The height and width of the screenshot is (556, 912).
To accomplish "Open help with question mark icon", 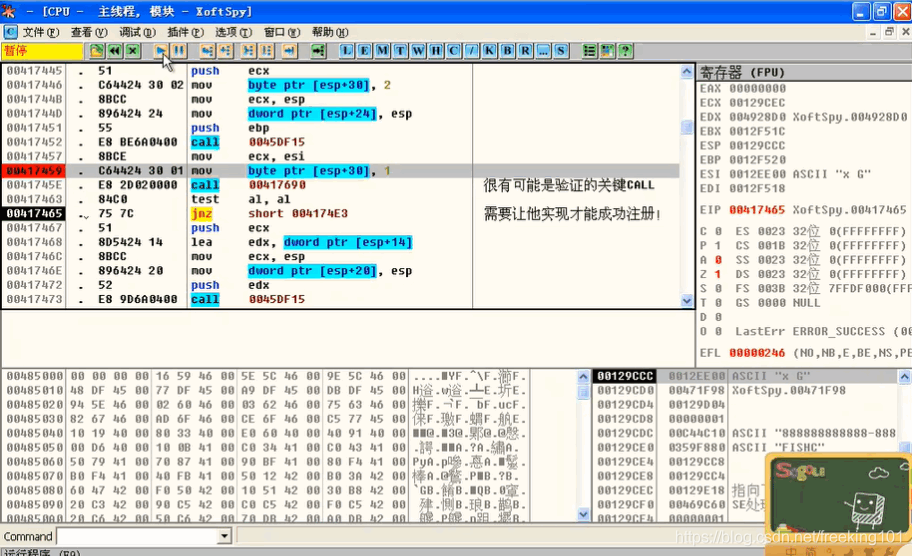I will [625, 51].
